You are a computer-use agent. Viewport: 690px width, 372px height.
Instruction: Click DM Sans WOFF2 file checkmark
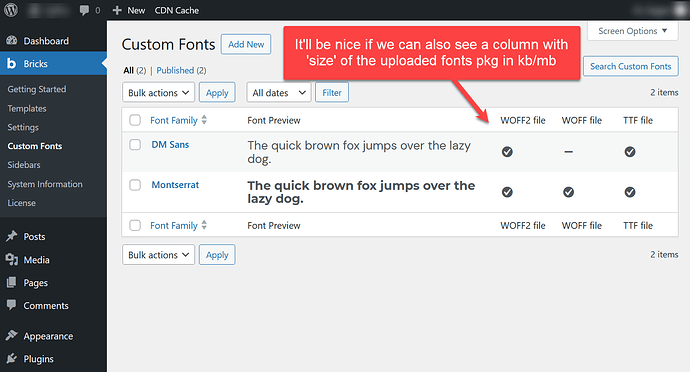507,152
